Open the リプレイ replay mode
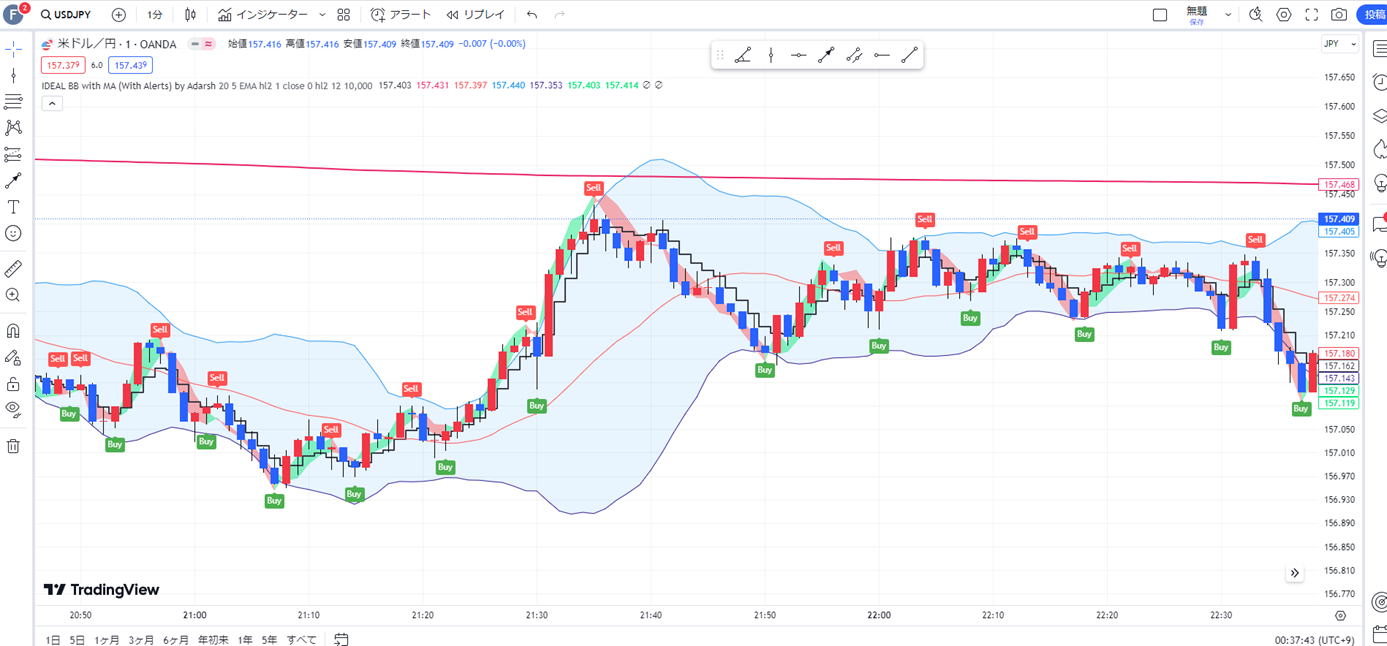The height and width of the screenshot is (646, 1387). coord(475,15)
